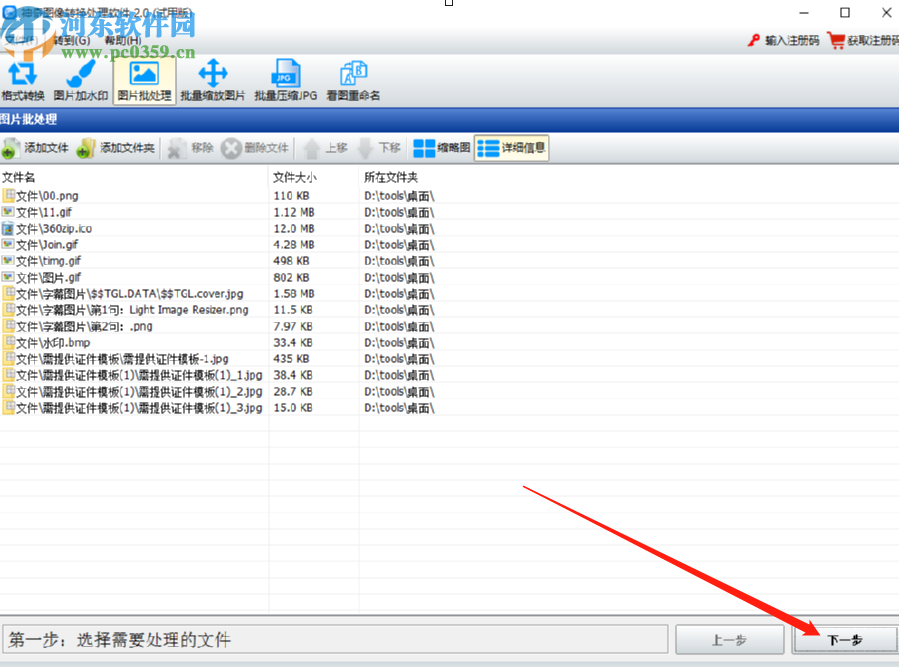
Task: Open the 转到(G) menu
Action: pos(72,40)
